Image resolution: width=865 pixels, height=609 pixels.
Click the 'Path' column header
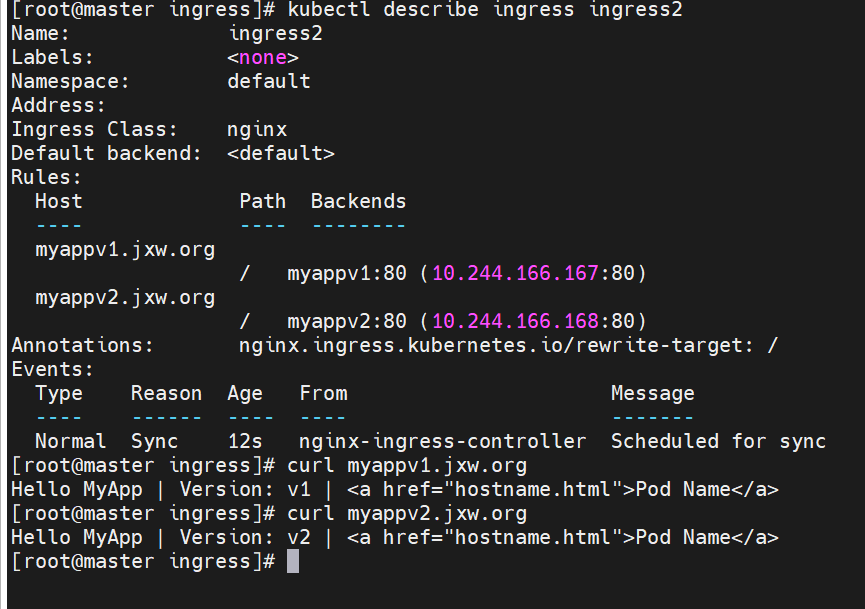pyautogui.click(x=263, y=201)
